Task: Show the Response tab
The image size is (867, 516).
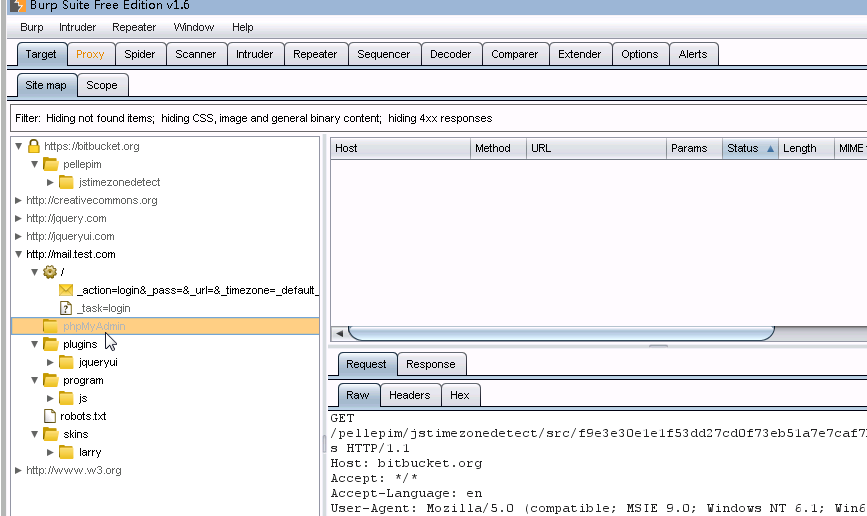Action: click(431, 364)
